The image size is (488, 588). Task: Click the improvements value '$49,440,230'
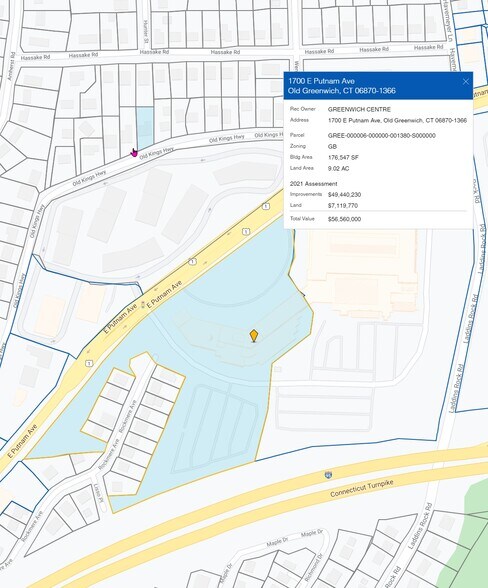click(344, 195)
